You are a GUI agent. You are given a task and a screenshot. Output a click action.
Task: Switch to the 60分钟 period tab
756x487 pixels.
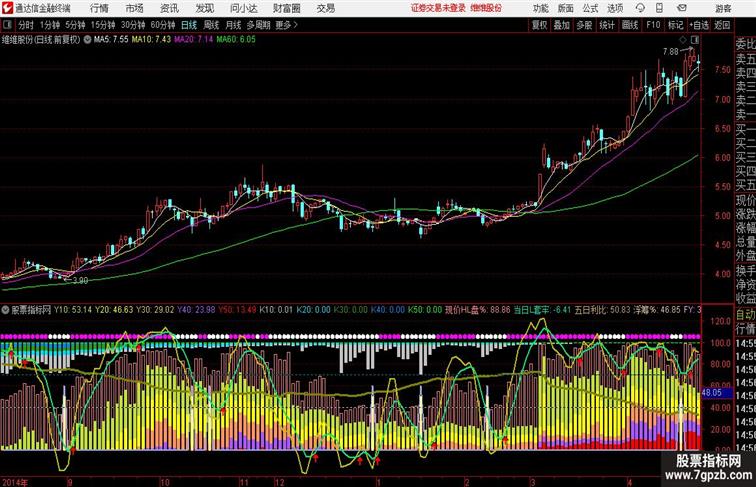[162, 25]
